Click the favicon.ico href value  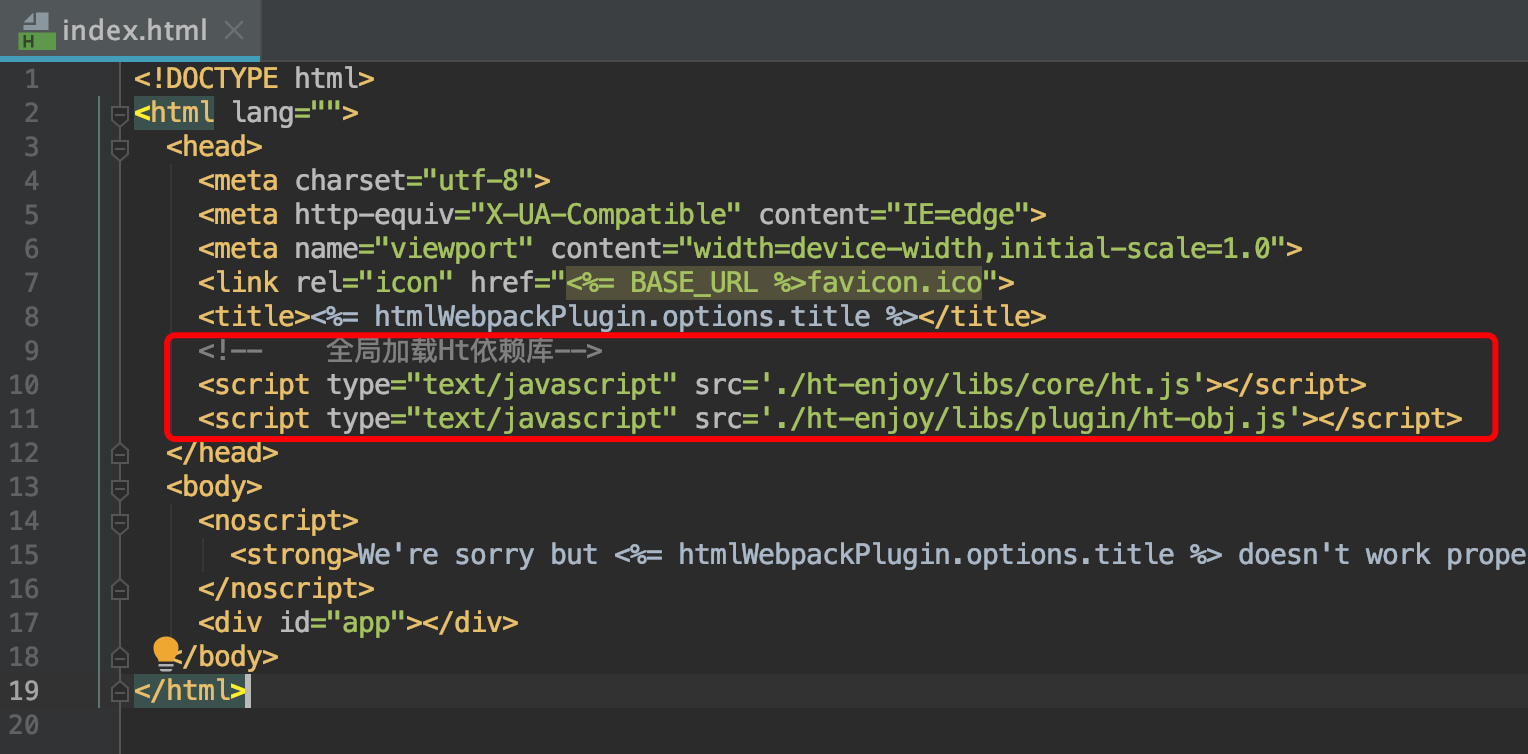894,283
